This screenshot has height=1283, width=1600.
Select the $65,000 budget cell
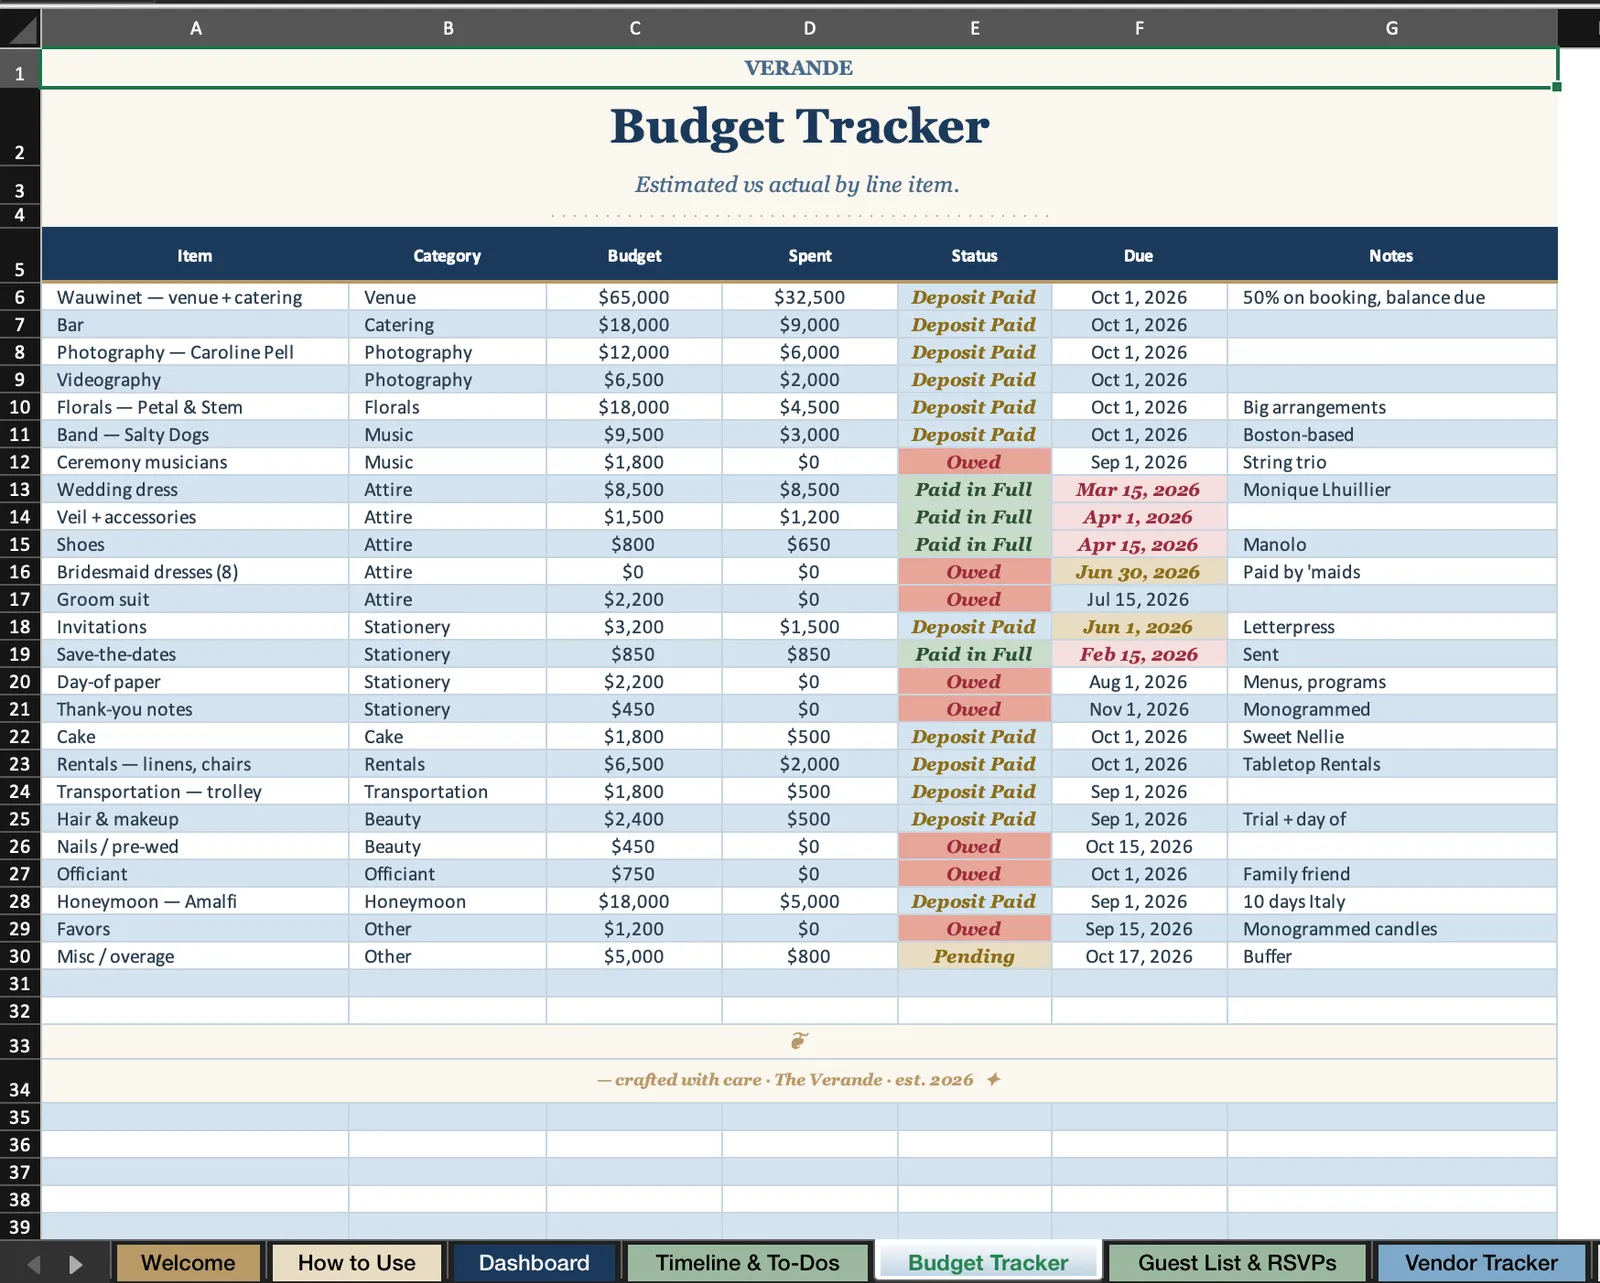click(x=634, y=297)
